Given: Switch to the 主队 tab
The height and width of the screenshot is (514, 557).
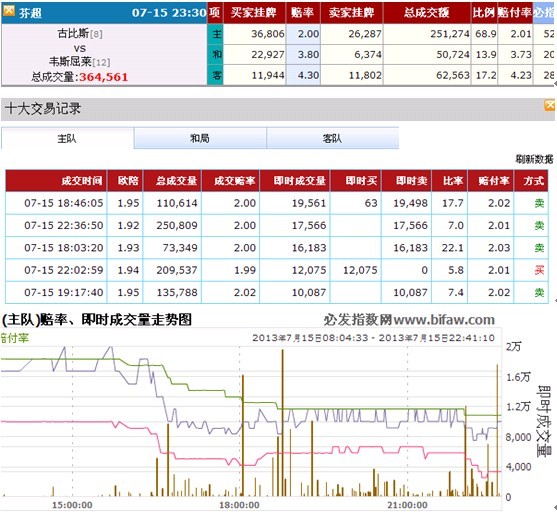Looking at the screenshot, I should [67, 138].
